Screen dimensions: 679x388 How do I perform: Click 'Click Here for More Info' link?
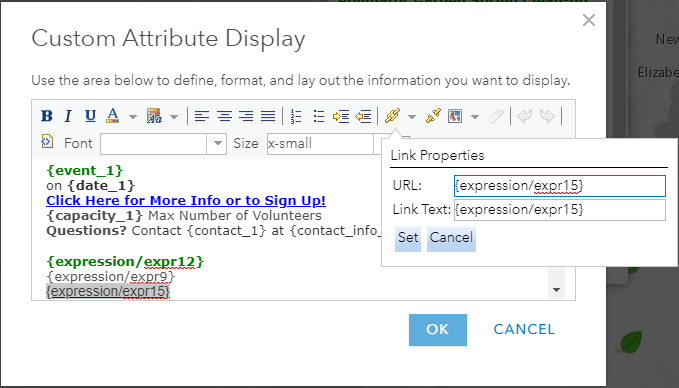click(186, 200)
